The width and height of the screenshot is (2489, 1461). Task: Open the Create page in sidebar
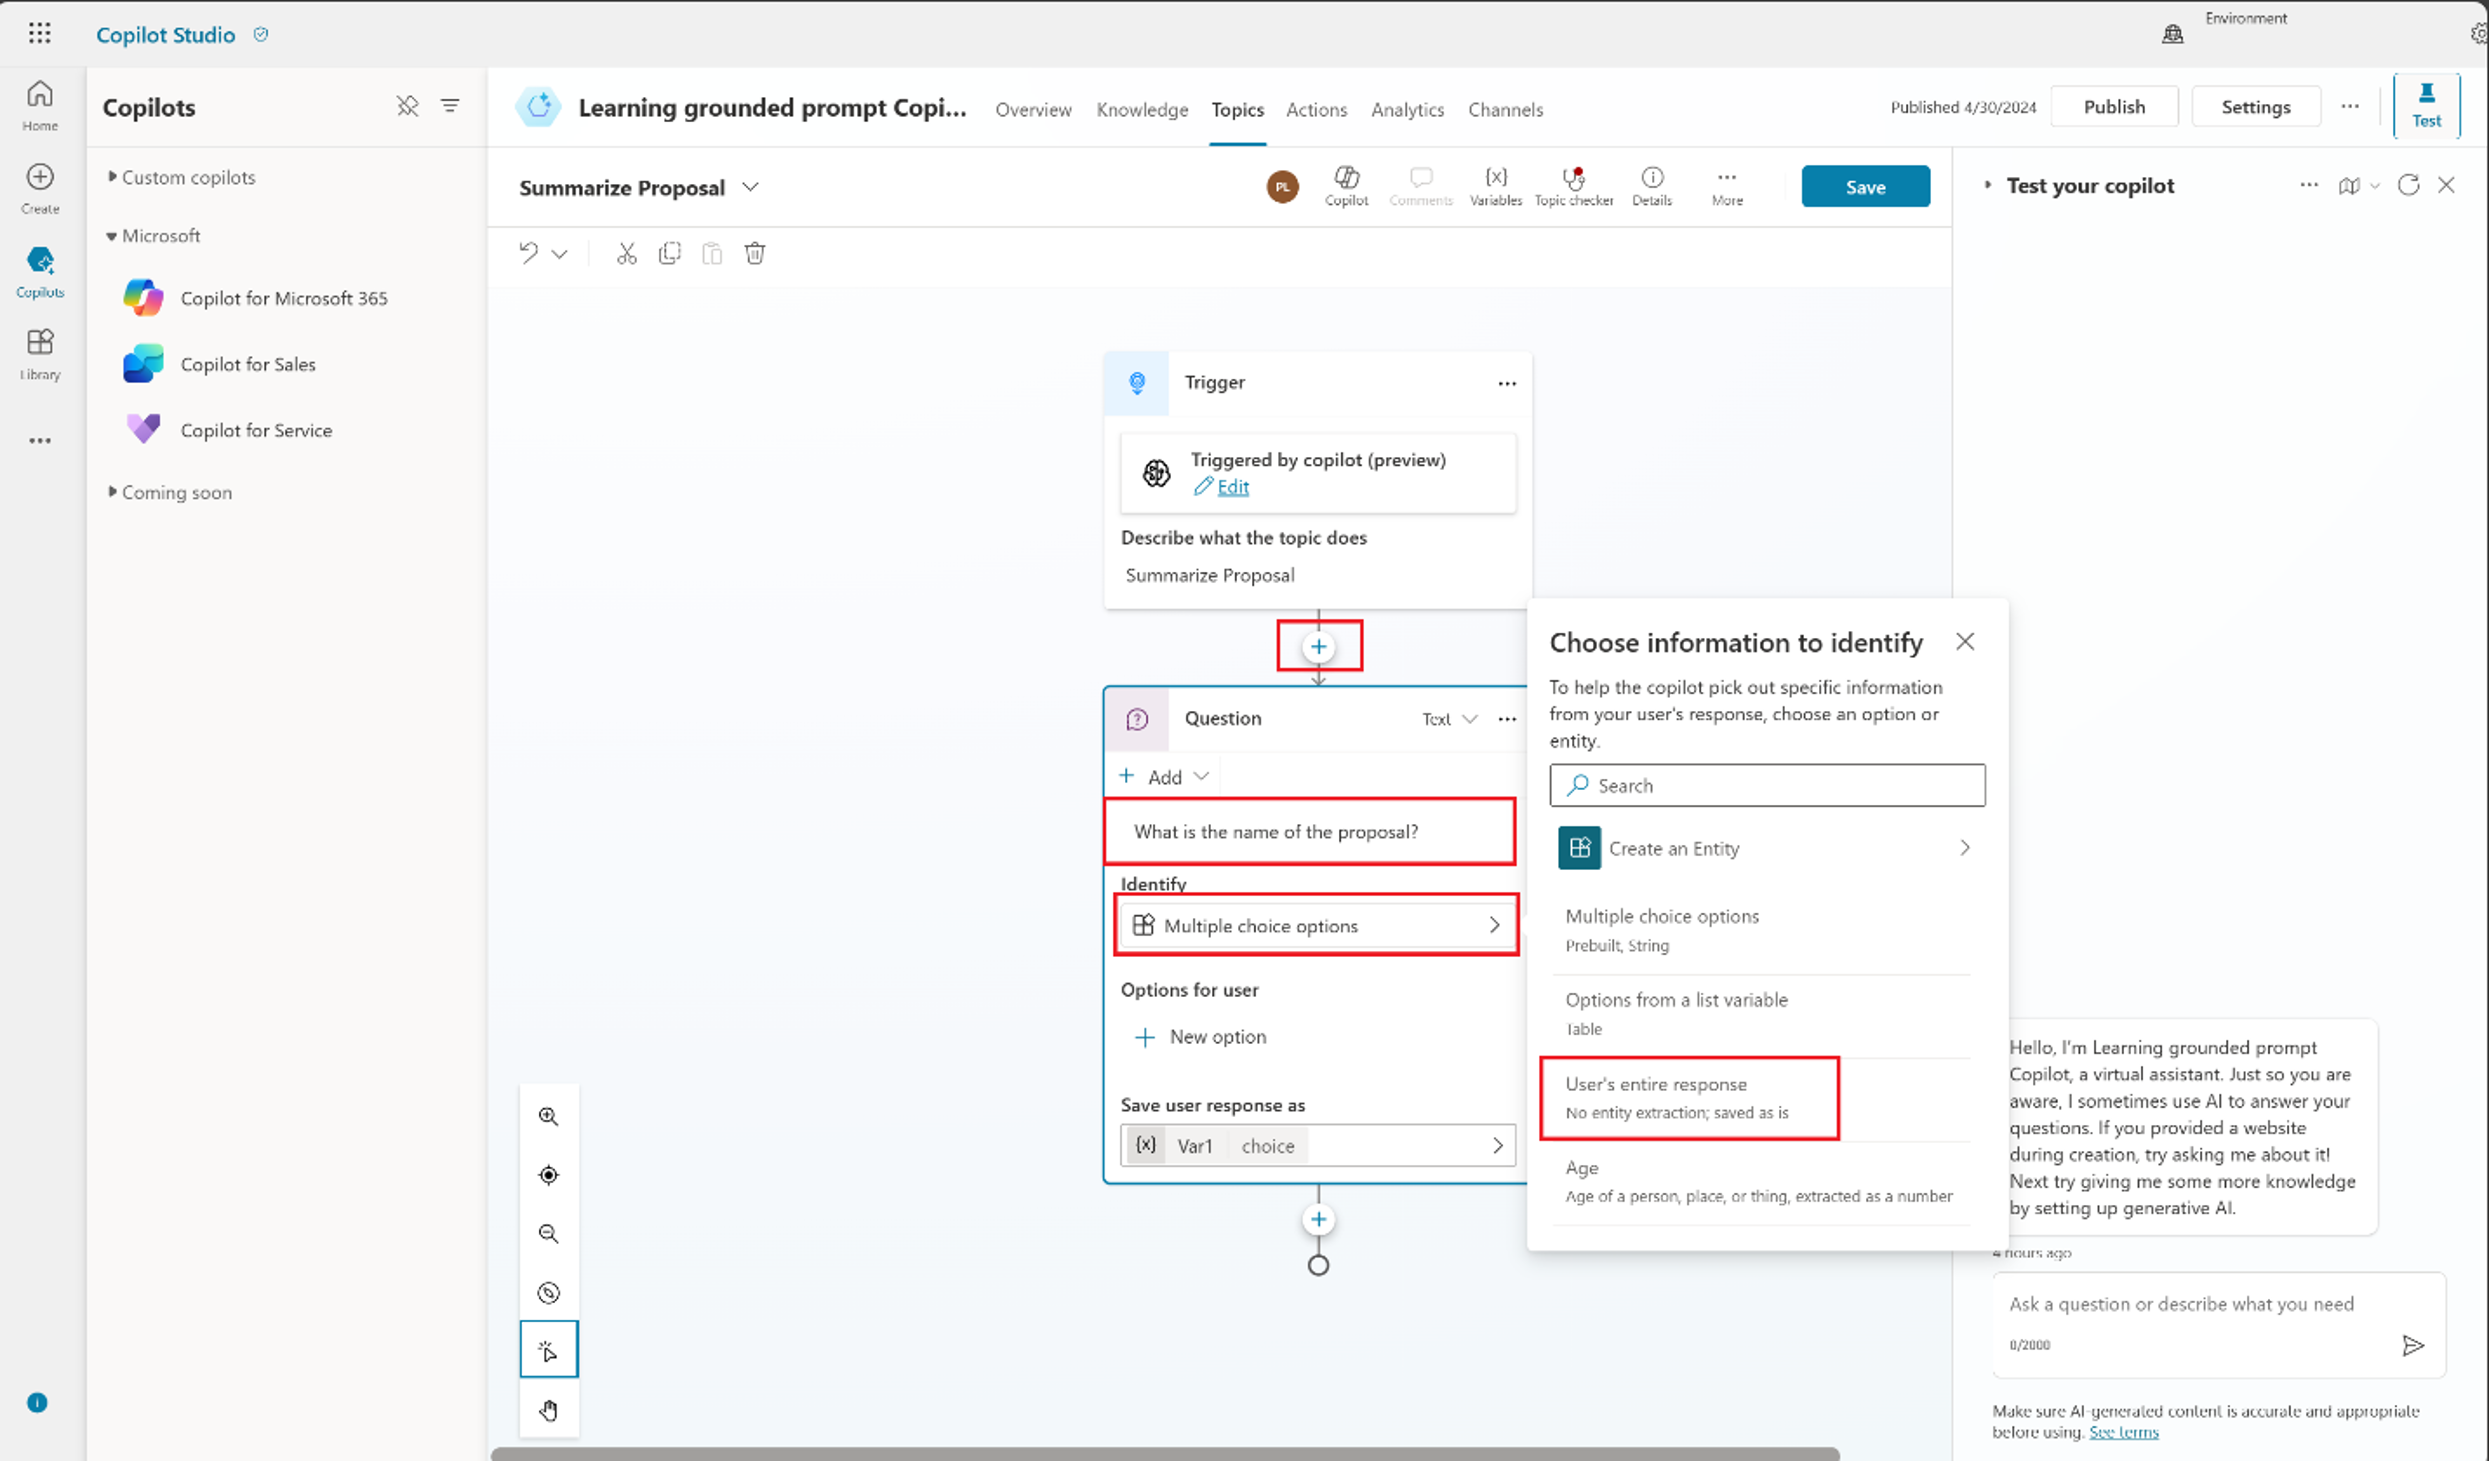(40, 188)
